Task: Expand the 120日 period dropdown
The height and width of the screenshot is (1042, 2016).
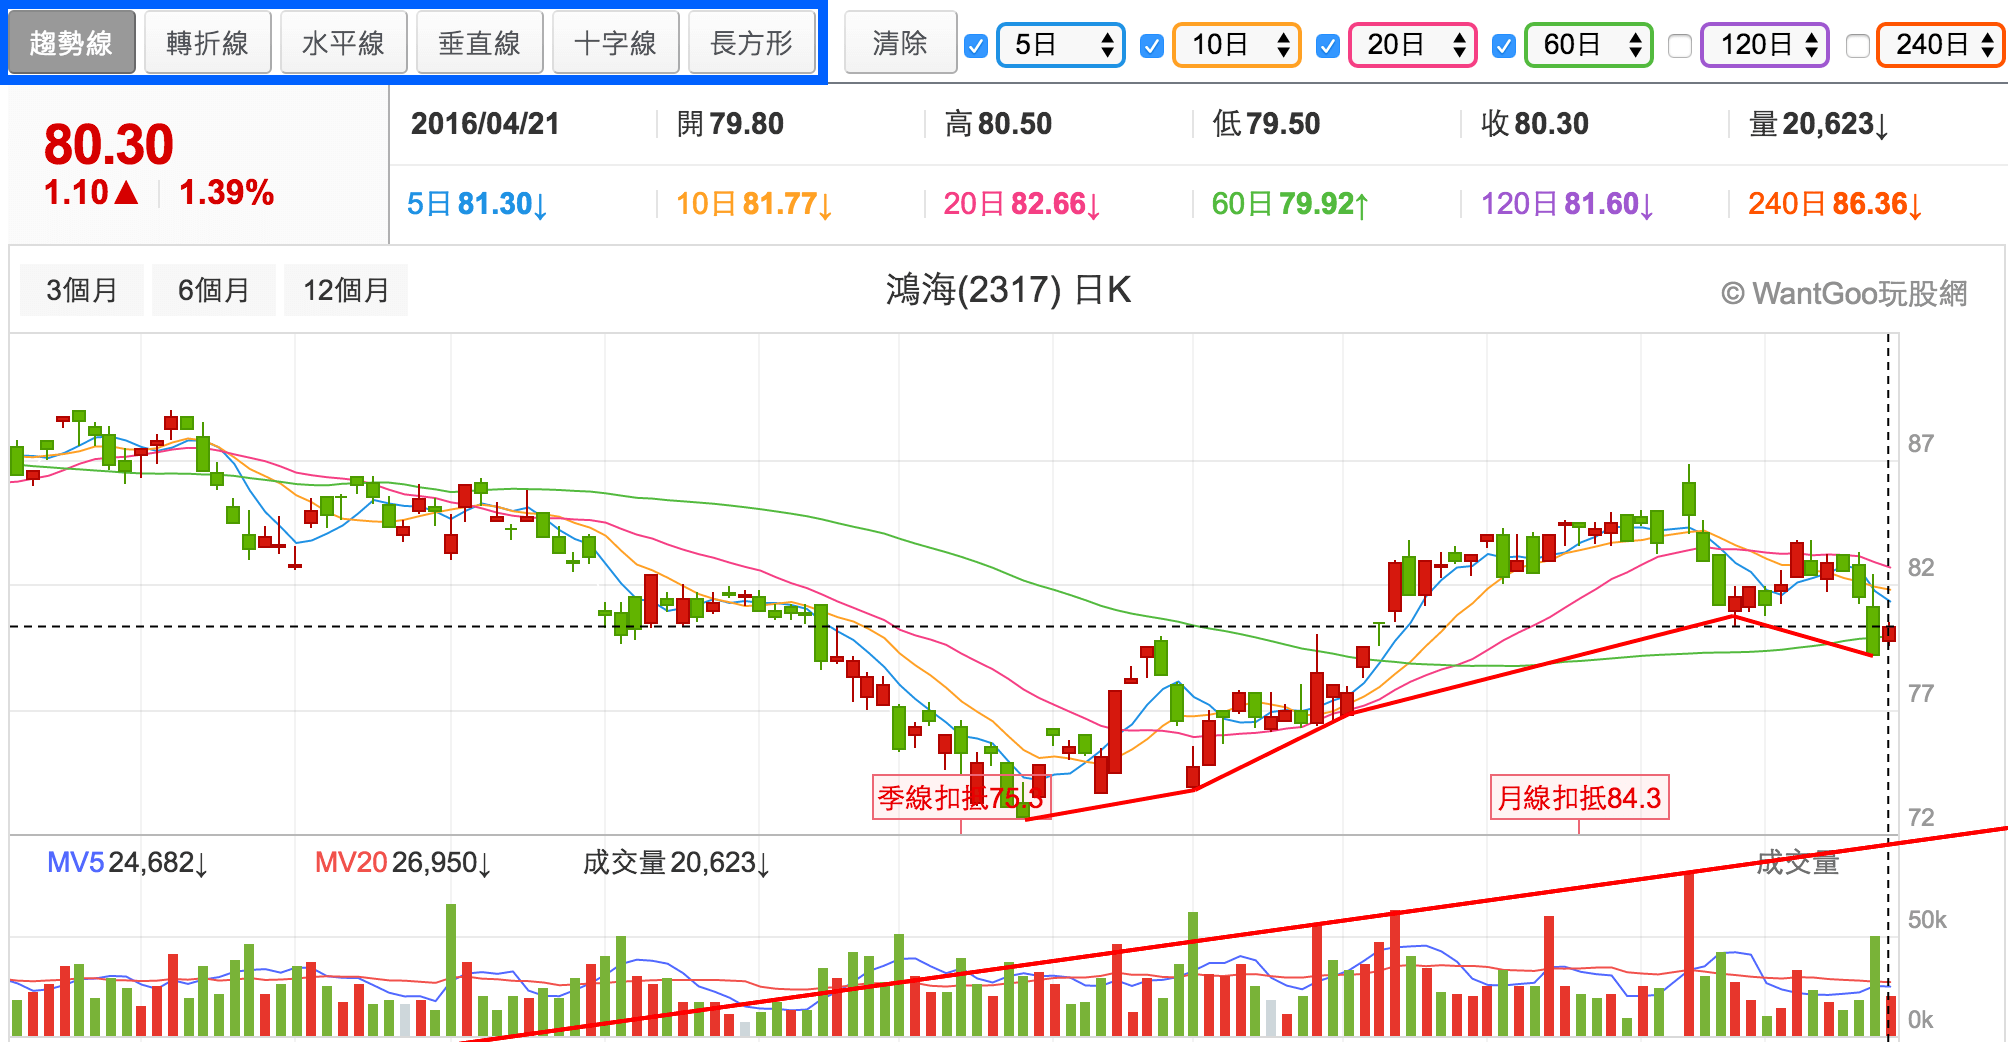Action: point(1765,45)
